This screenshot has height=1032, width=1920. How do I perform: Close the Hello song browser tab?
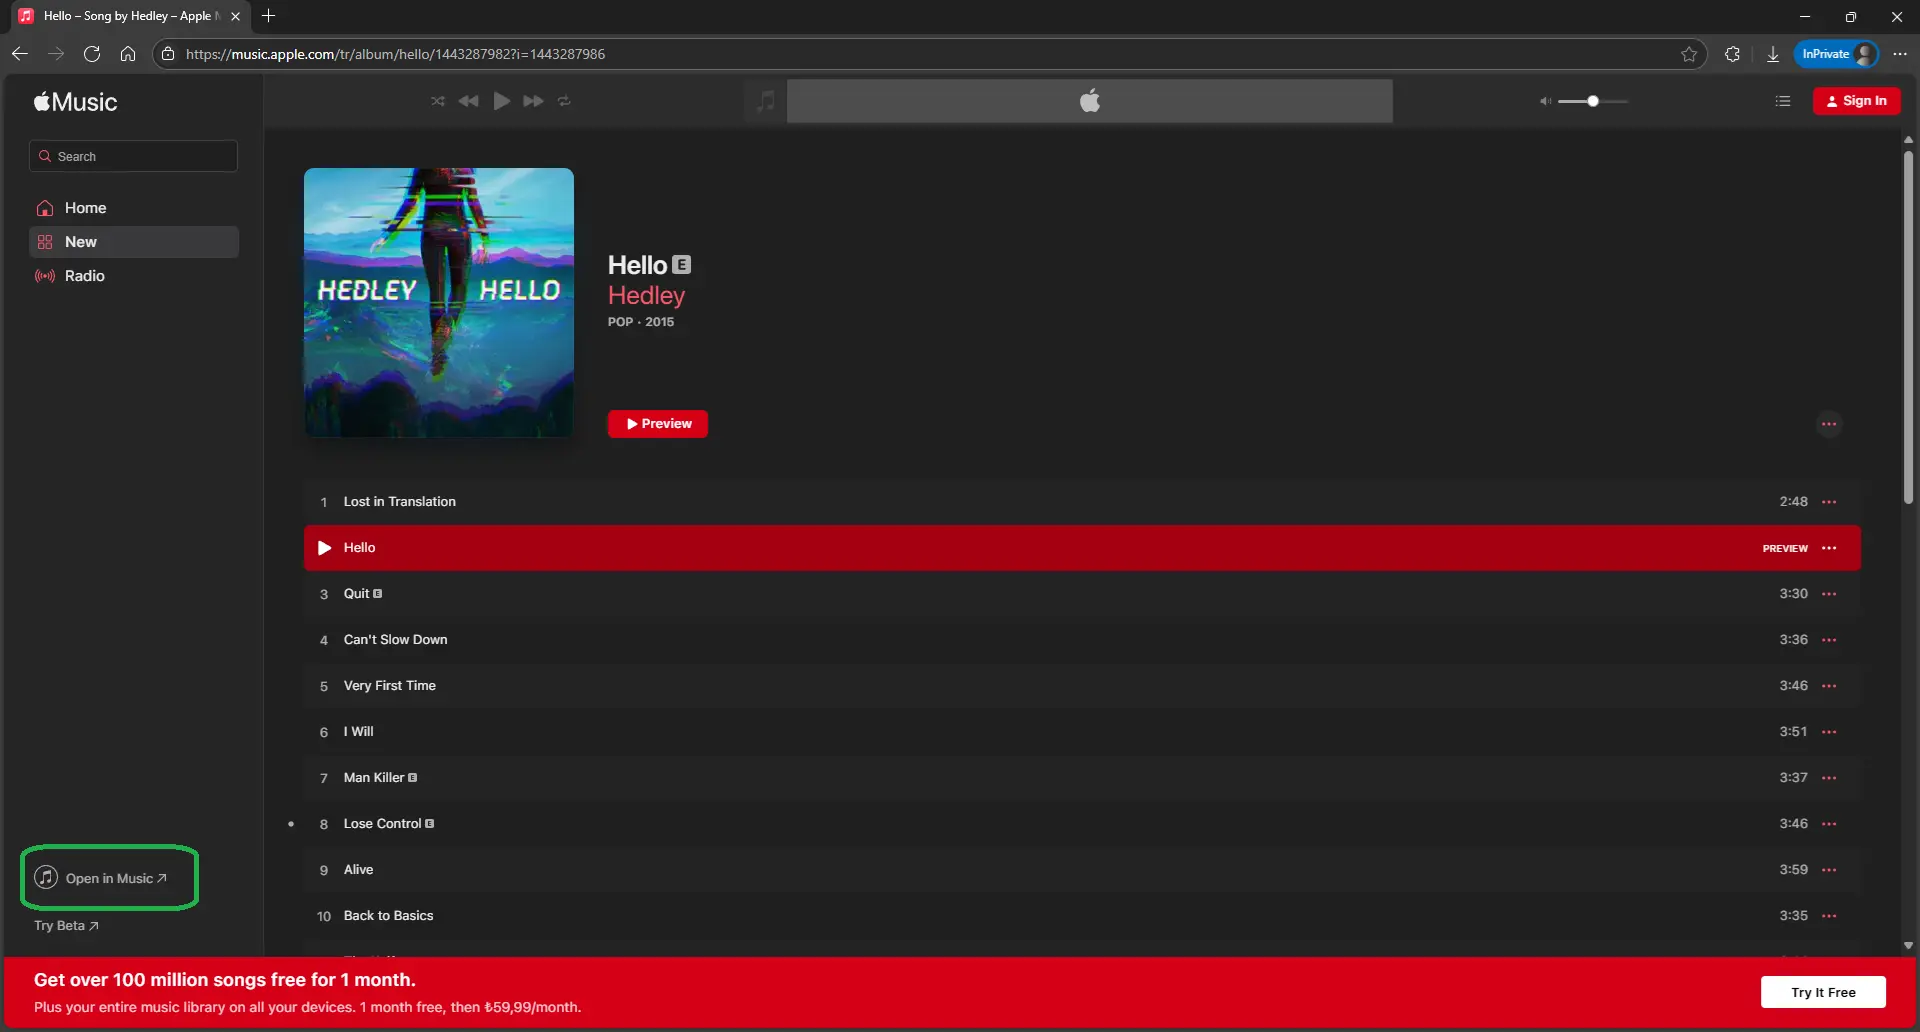(235, 16)
